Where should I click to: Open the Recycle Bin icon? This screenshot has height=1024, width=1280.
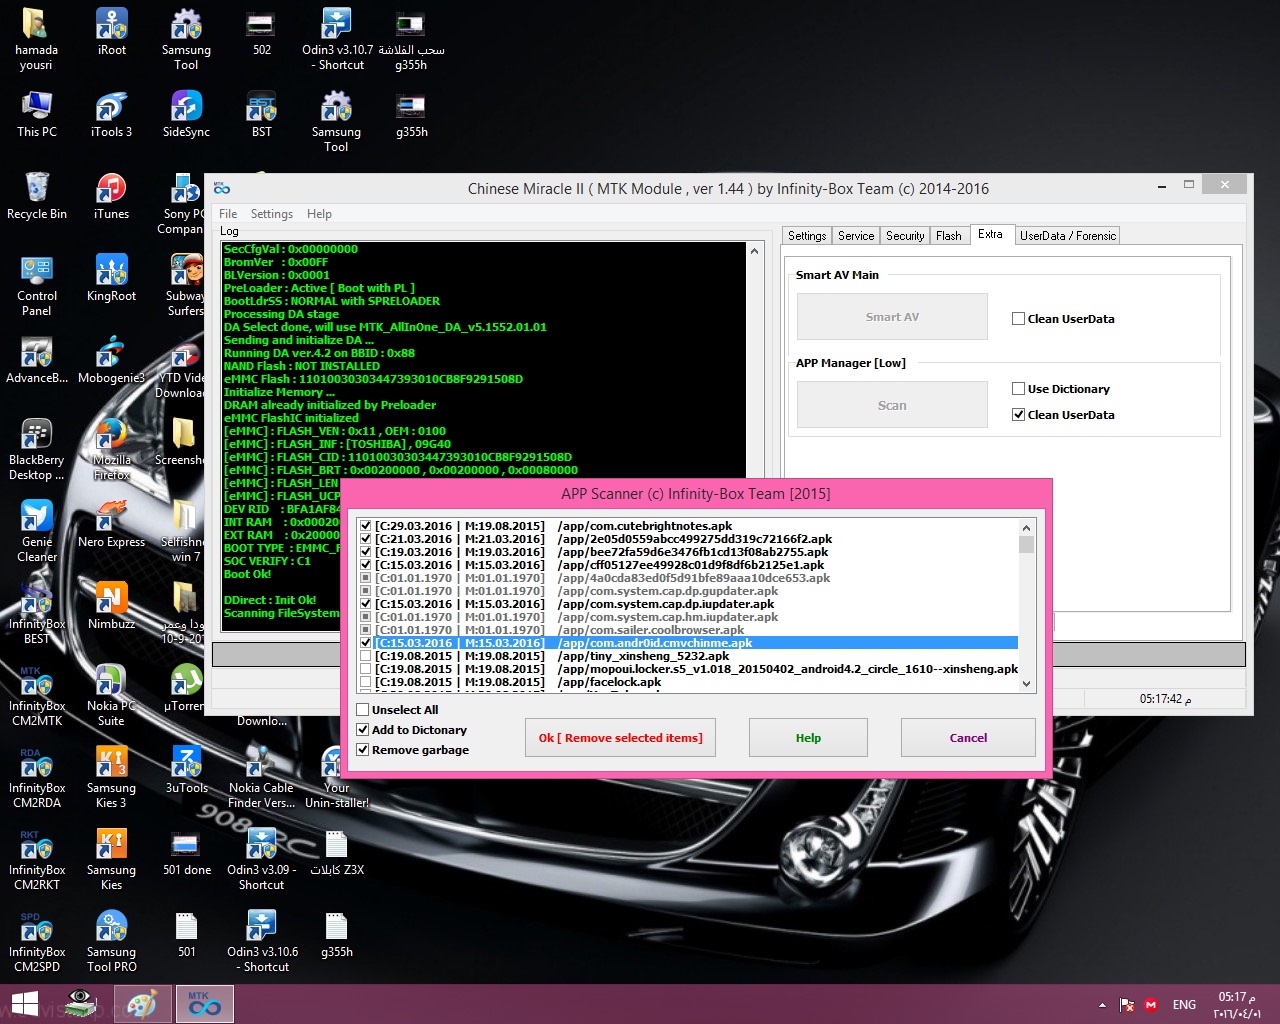click(37, 196)
